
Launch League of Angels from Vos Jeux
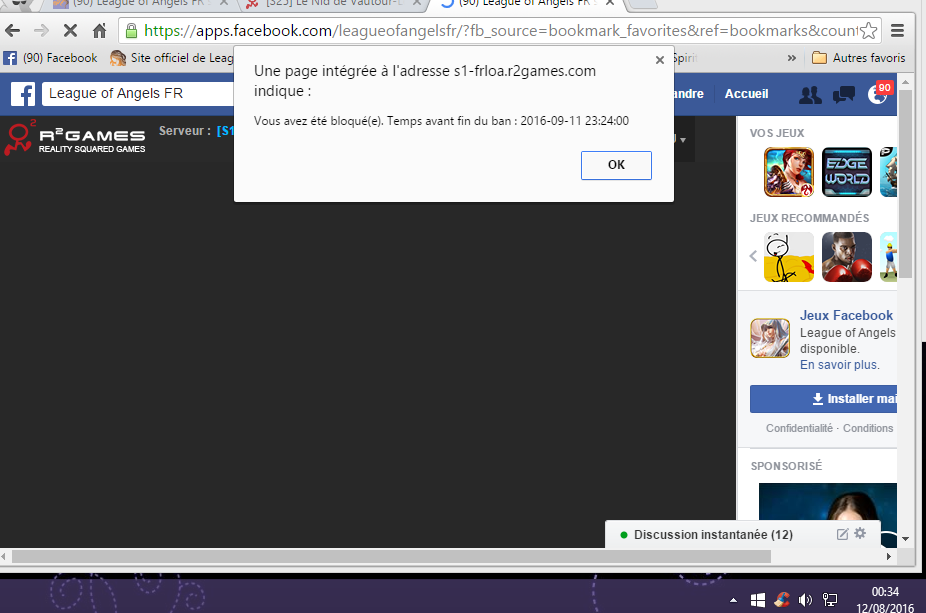tap(789, 172)
